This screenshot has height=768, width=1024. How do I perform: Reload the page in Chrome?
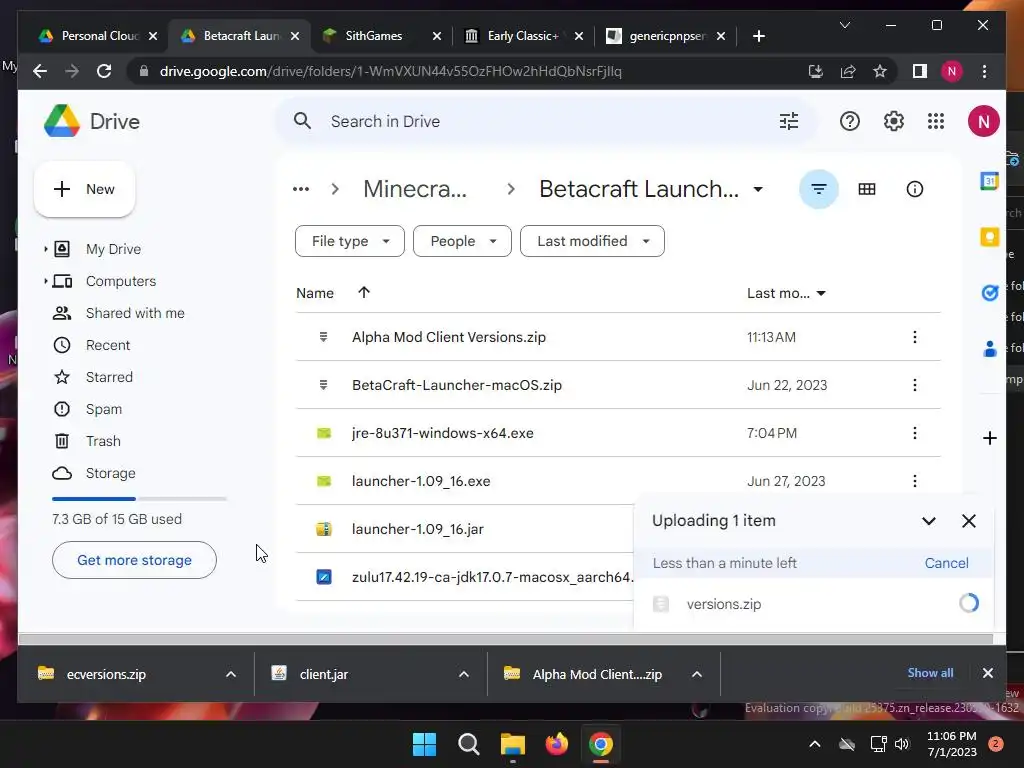click(104, 71)
